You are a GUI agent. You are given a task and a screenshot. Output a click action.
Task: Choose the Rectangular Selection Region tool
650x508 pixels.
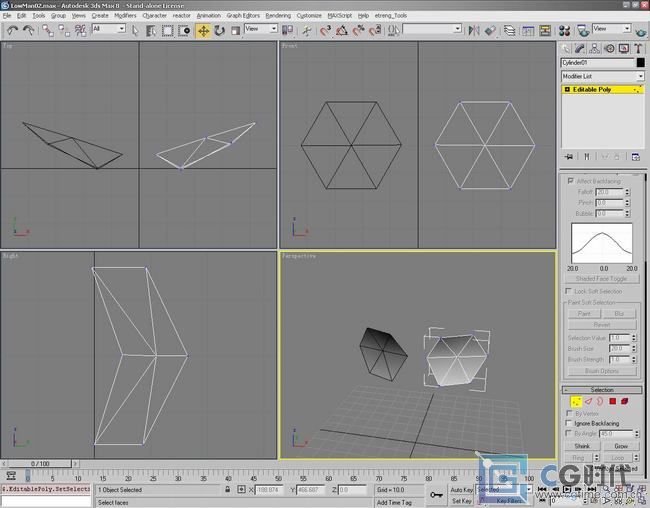pyautogui.click(x=167, y=30)
